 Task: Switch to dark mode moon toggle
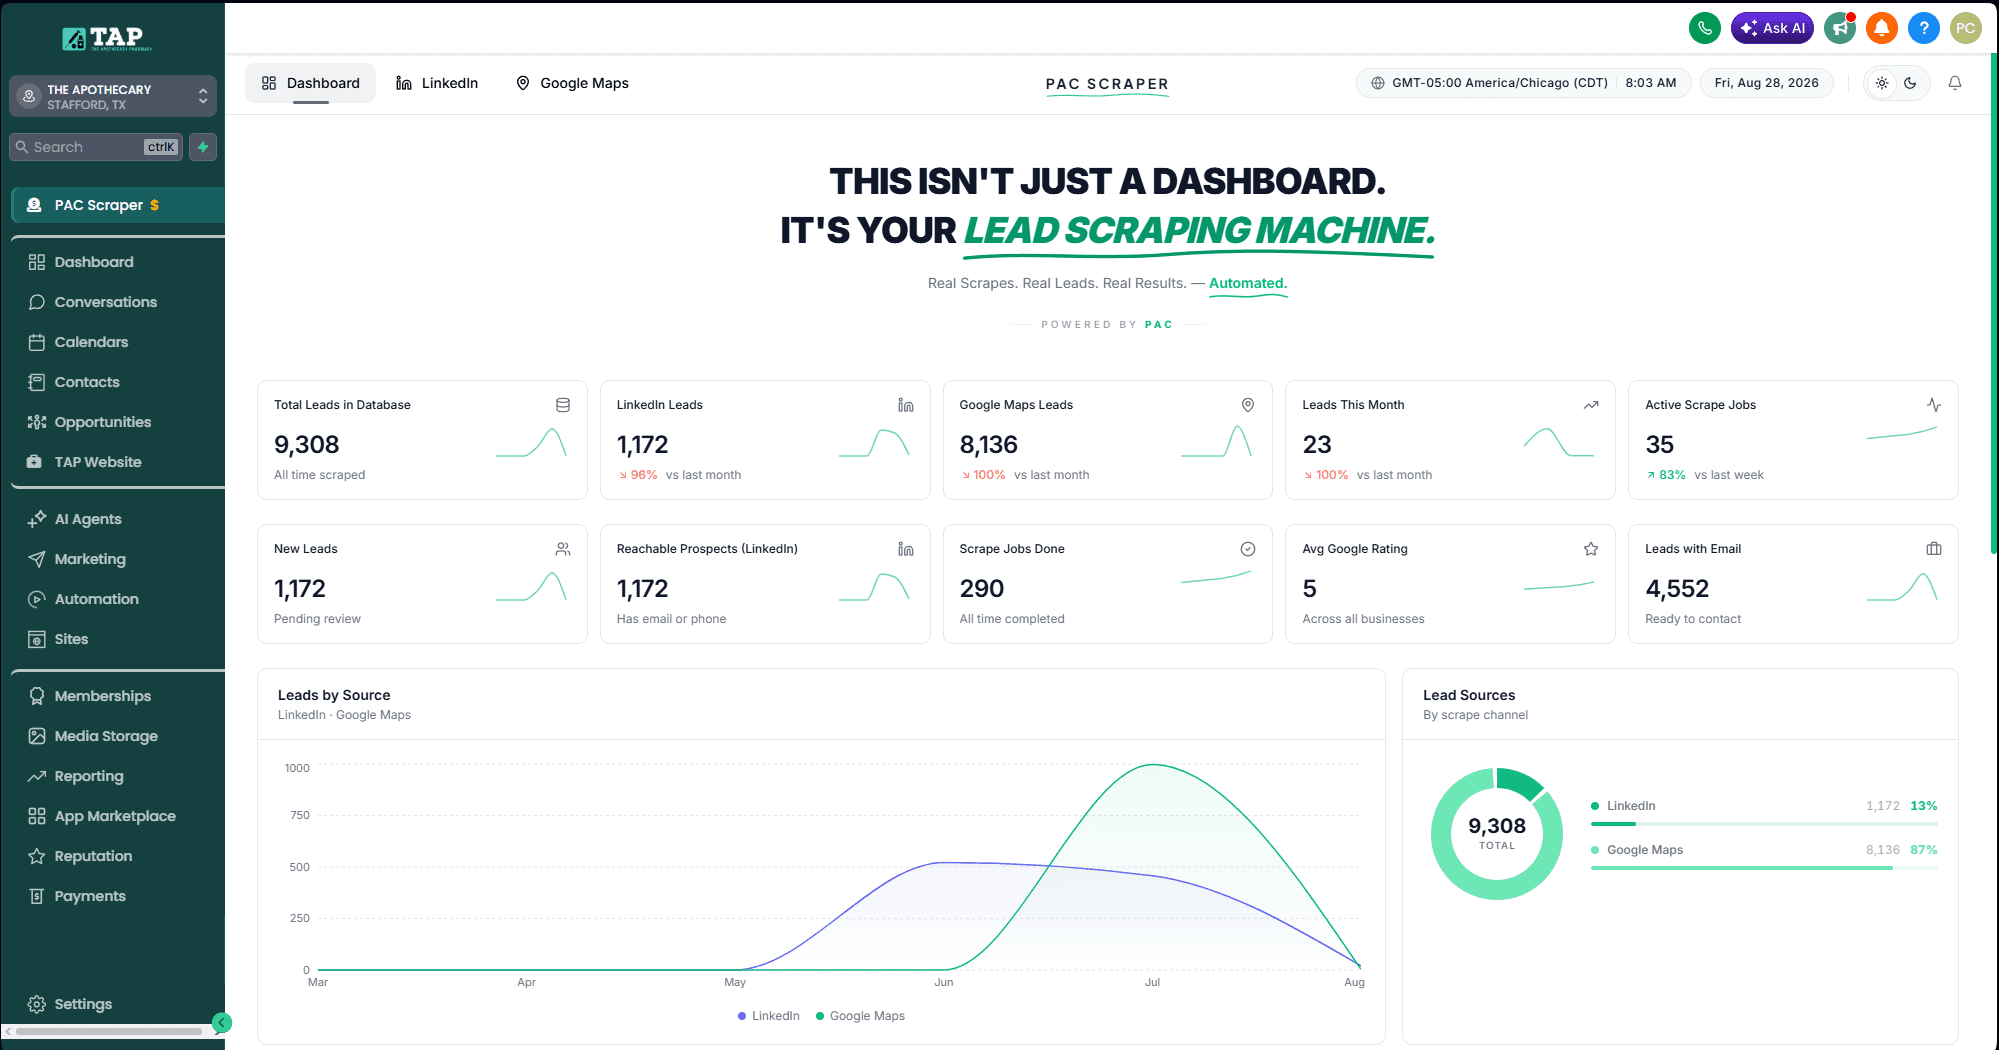click(x=1910, y=83)
